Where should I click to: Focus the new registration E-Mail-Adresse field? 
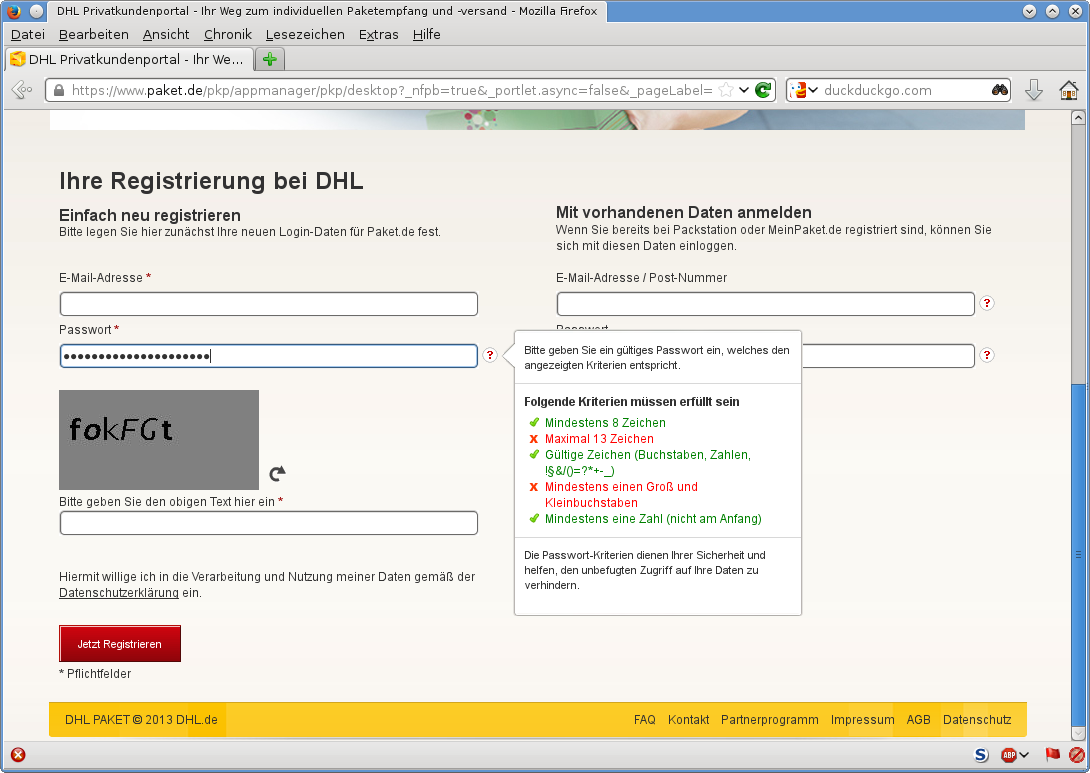click(x=269, y=304)
